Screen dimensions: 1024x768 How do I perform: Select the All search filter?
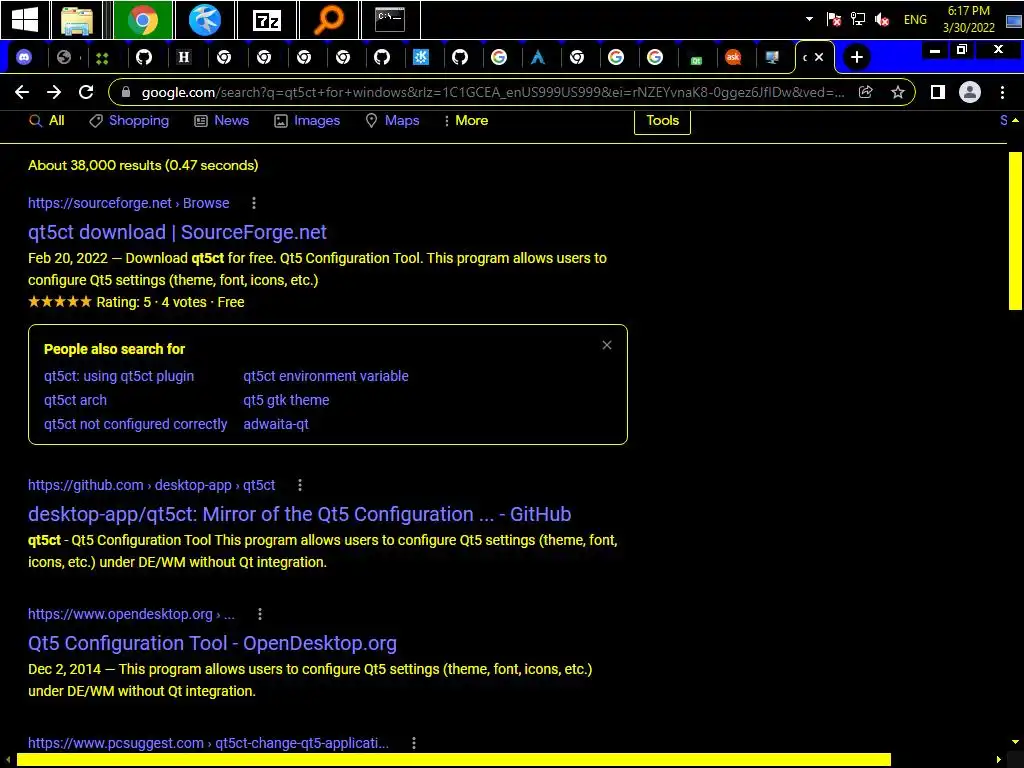coord(47,120)
